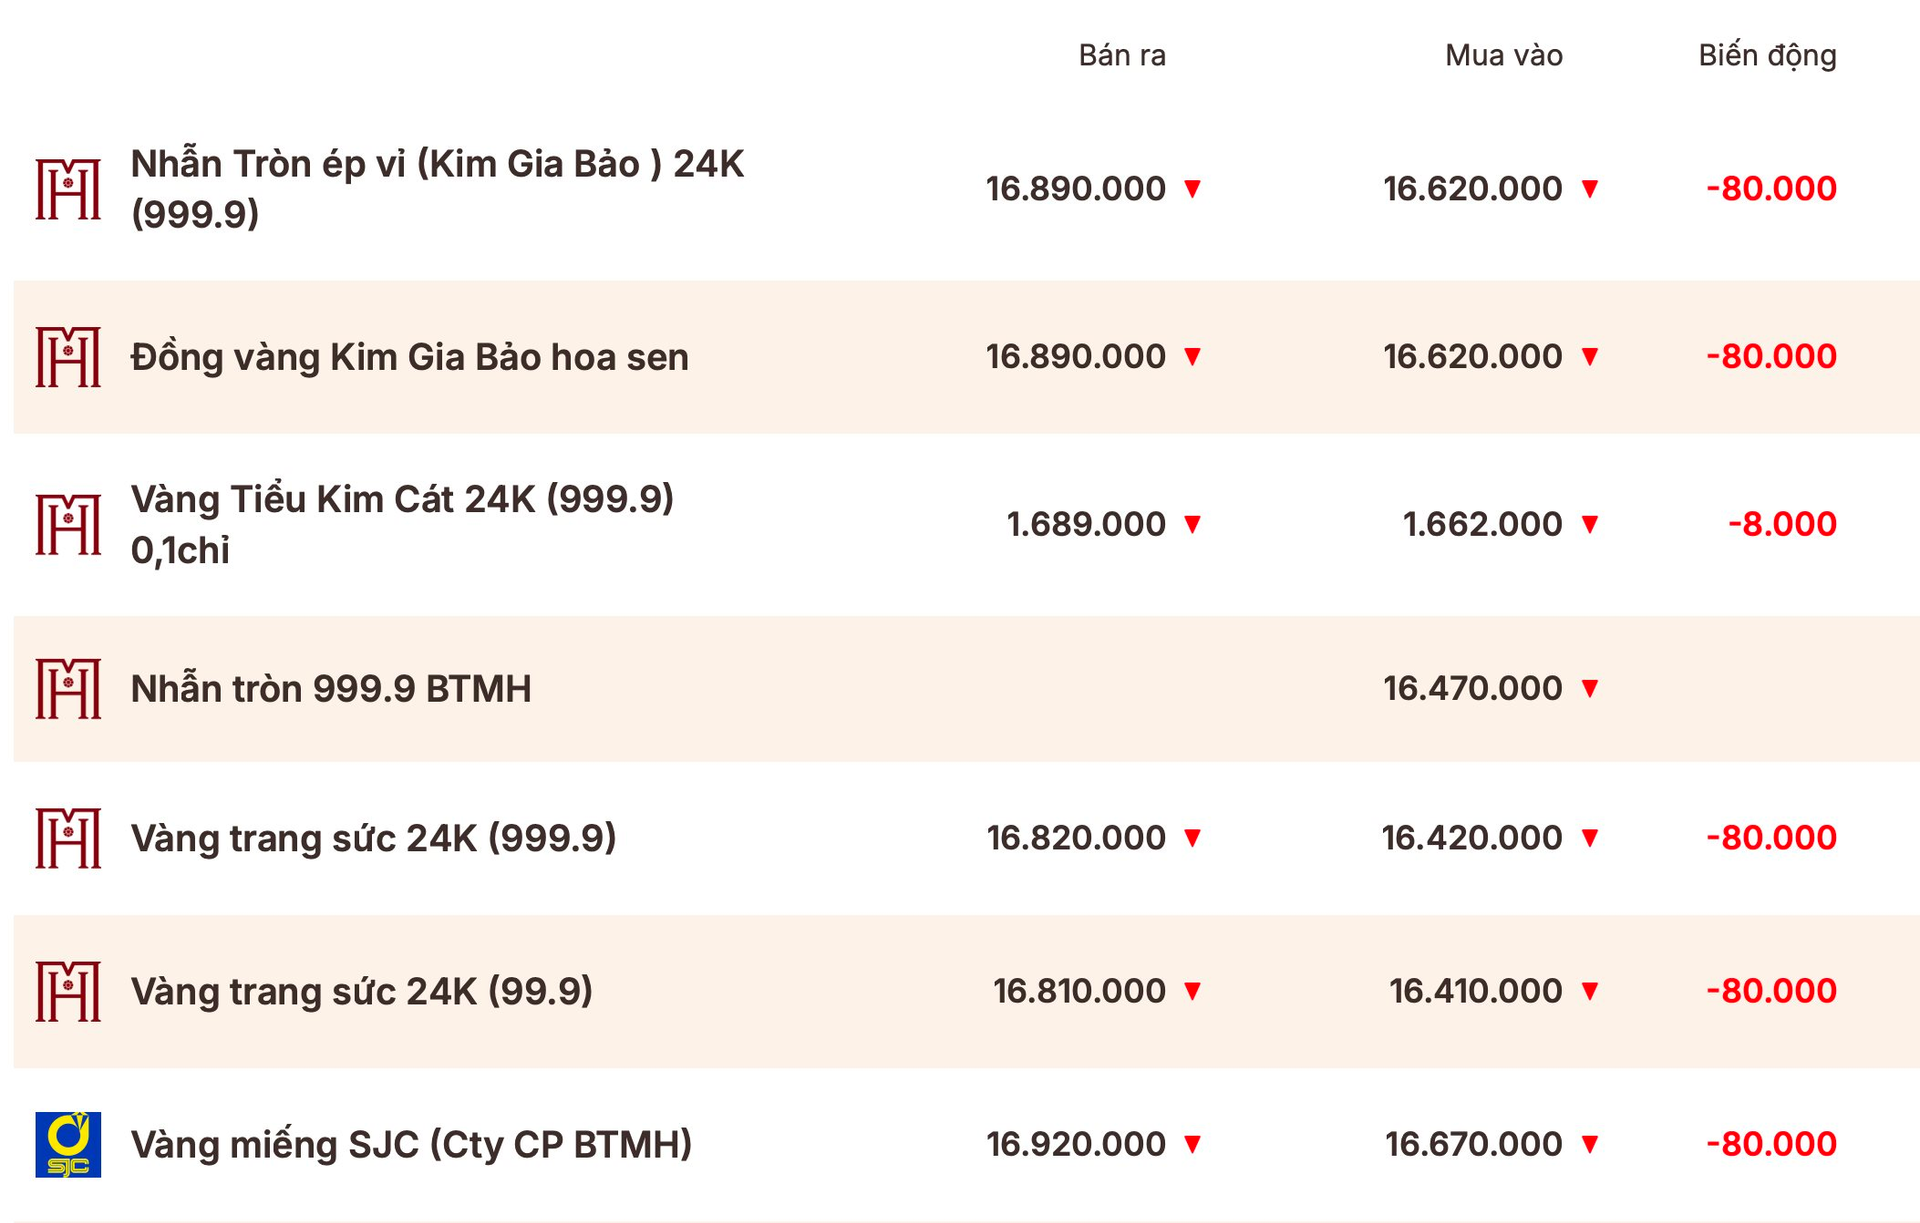Select the Bán ra column header
This screenshot has height=1223, width=1920.
[1122, 55]
